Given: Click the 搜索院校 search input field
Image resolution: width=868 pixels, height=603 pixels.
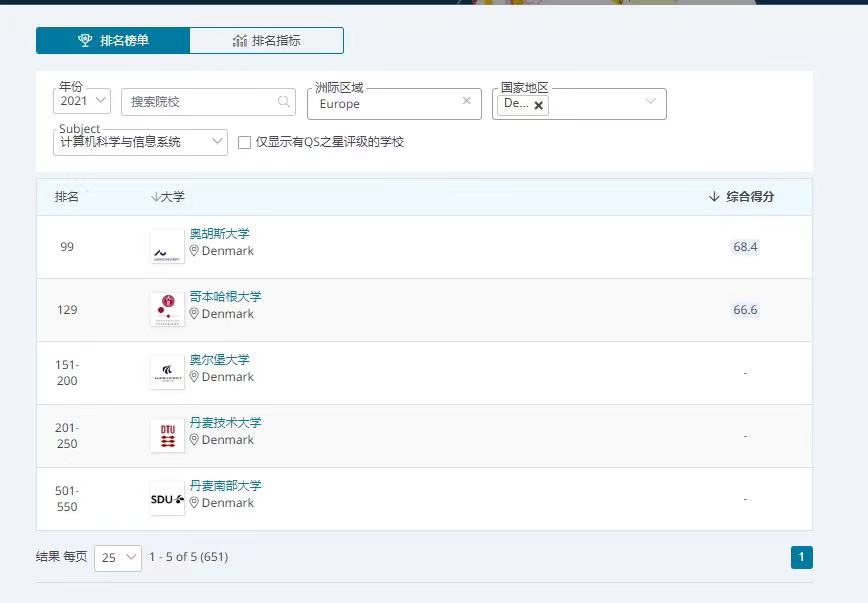Looking at the screenshot, I should click(x=200, y=102).
